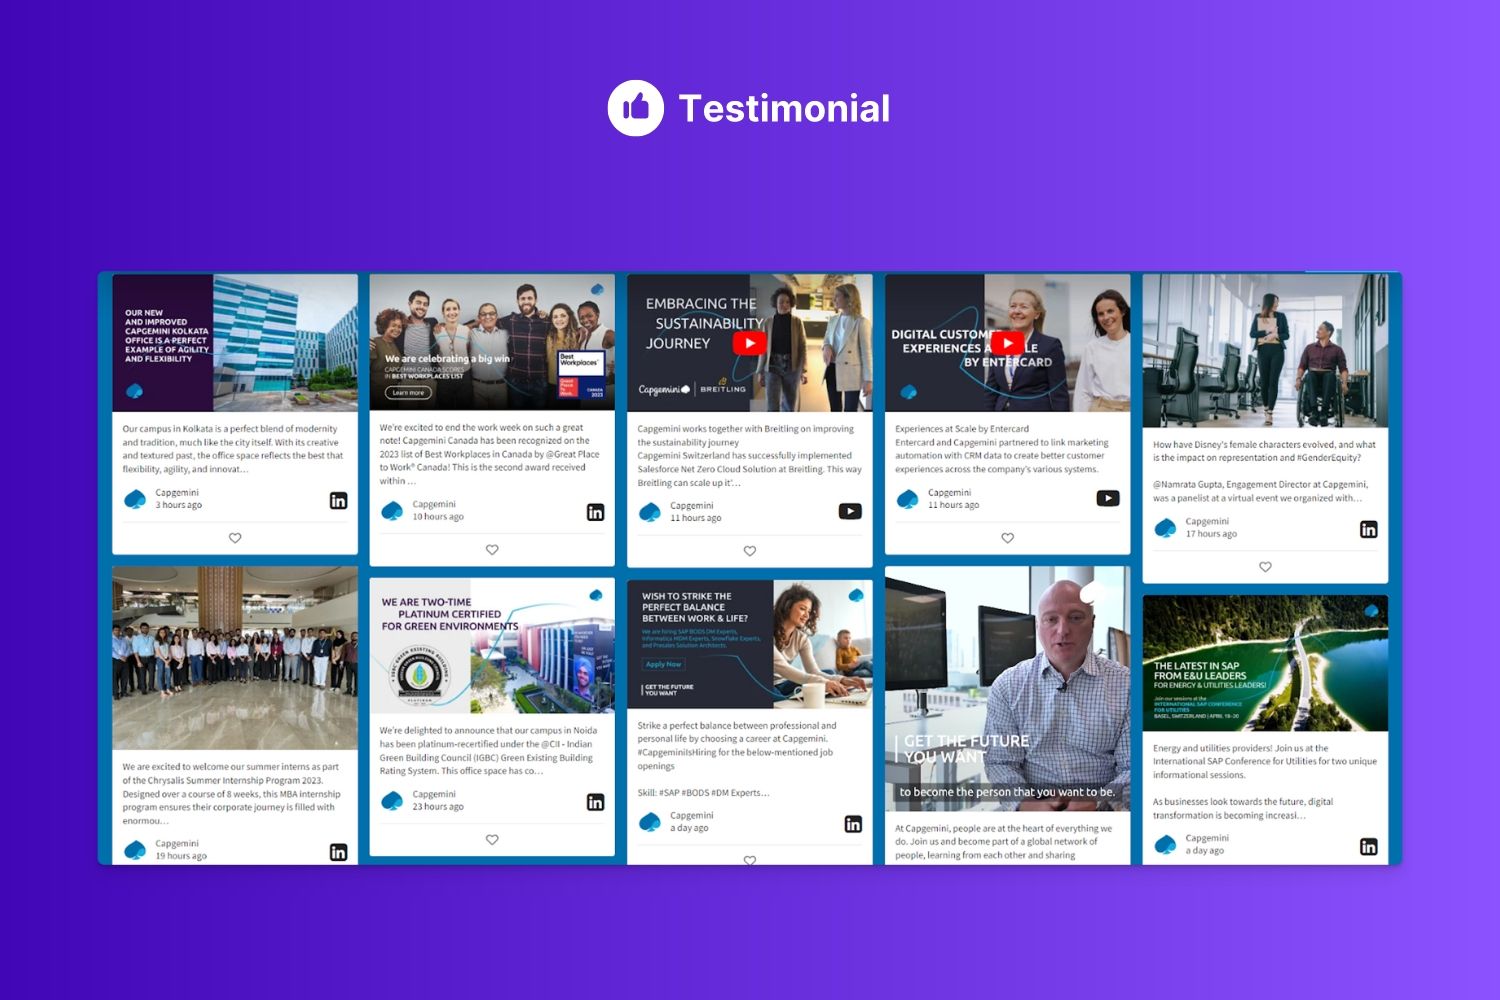1500x1000 pixels.
Task: Toggle the heart on the Disney characters post
Action: point(1265,566)
